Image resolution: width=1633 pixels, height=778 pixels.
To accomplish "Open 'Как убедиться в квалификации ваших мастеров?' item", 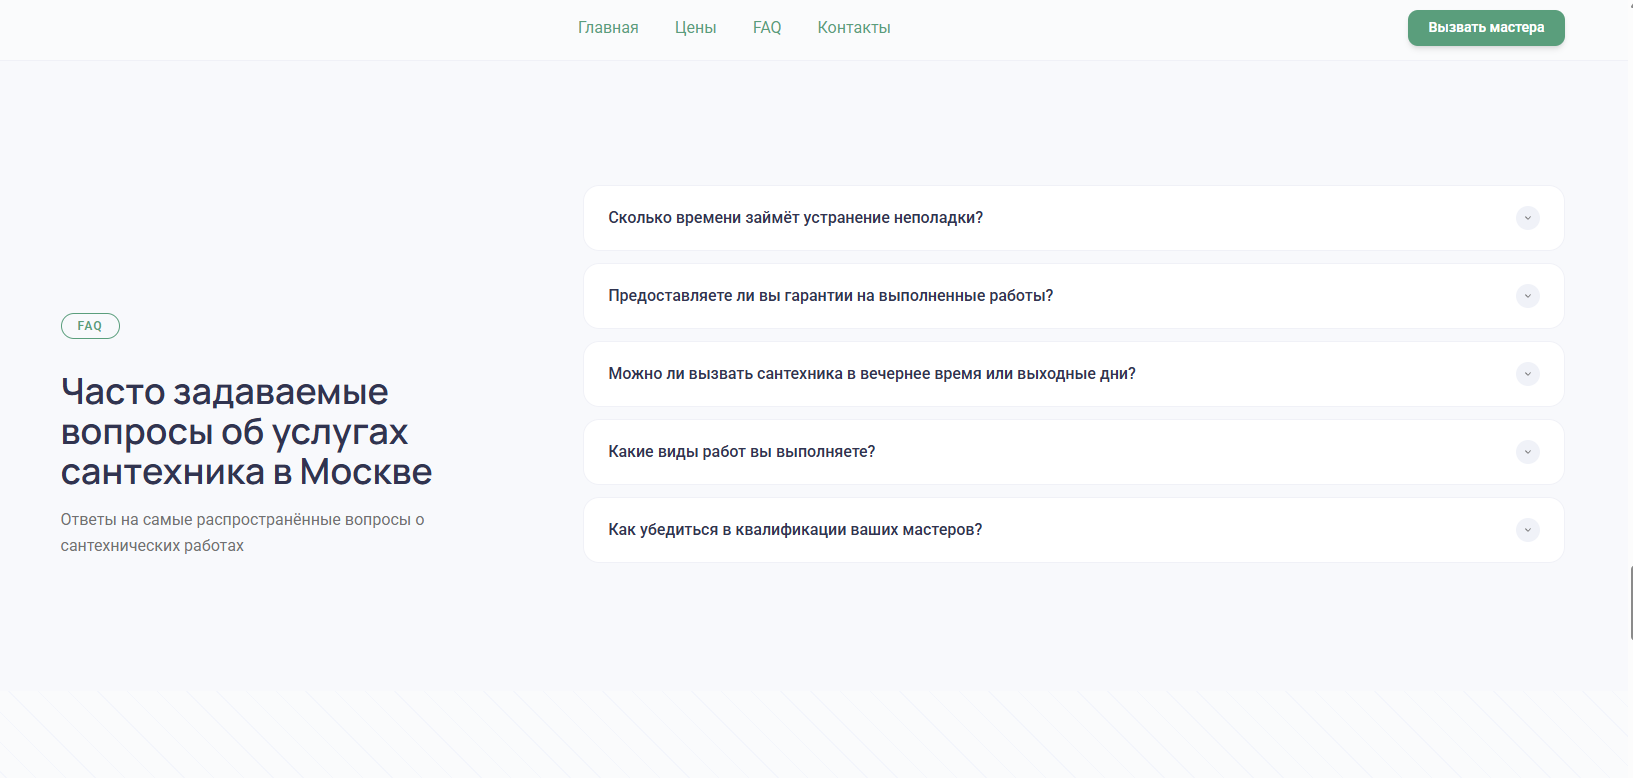I will tap(795, 530).
